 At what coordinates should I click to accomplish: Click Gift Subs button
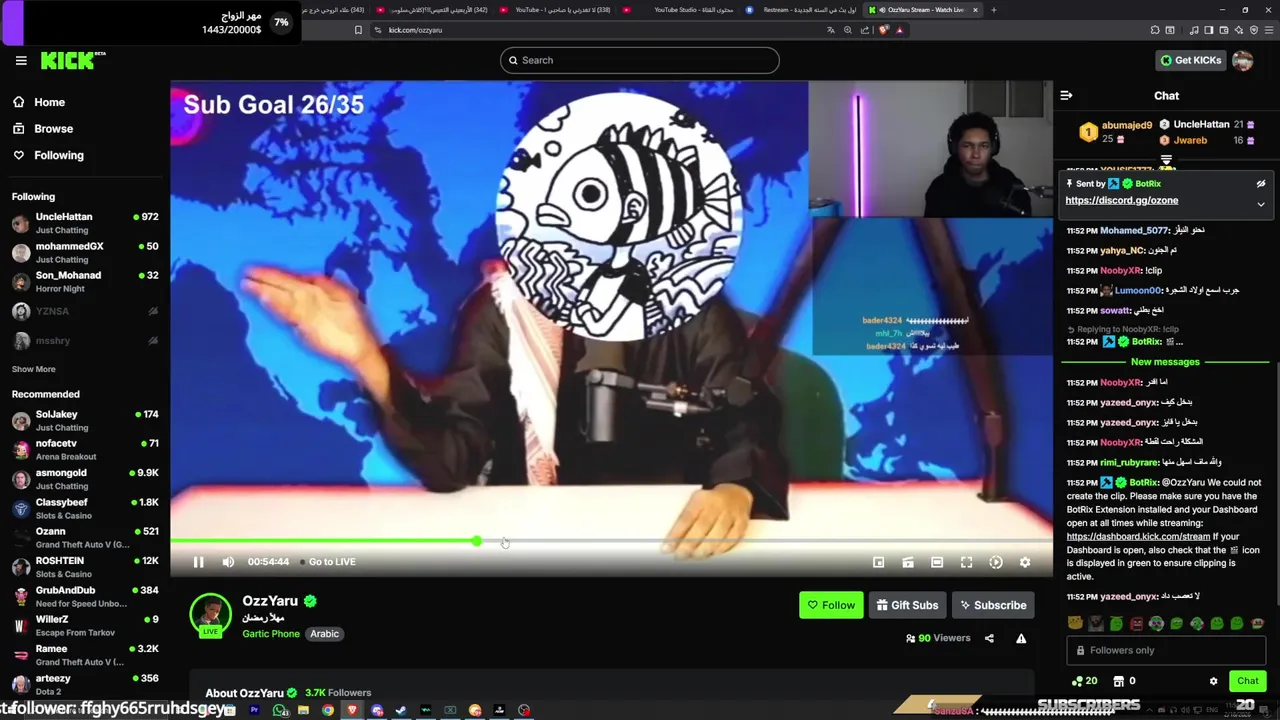(x=907, y=605)
